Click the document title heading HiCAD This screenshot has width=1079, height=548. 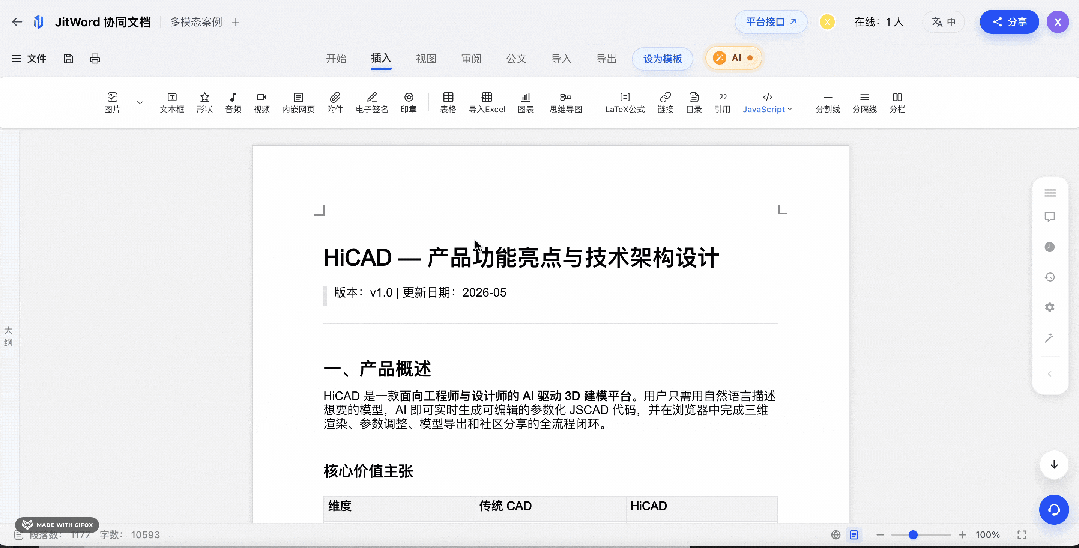click(521, 257)
